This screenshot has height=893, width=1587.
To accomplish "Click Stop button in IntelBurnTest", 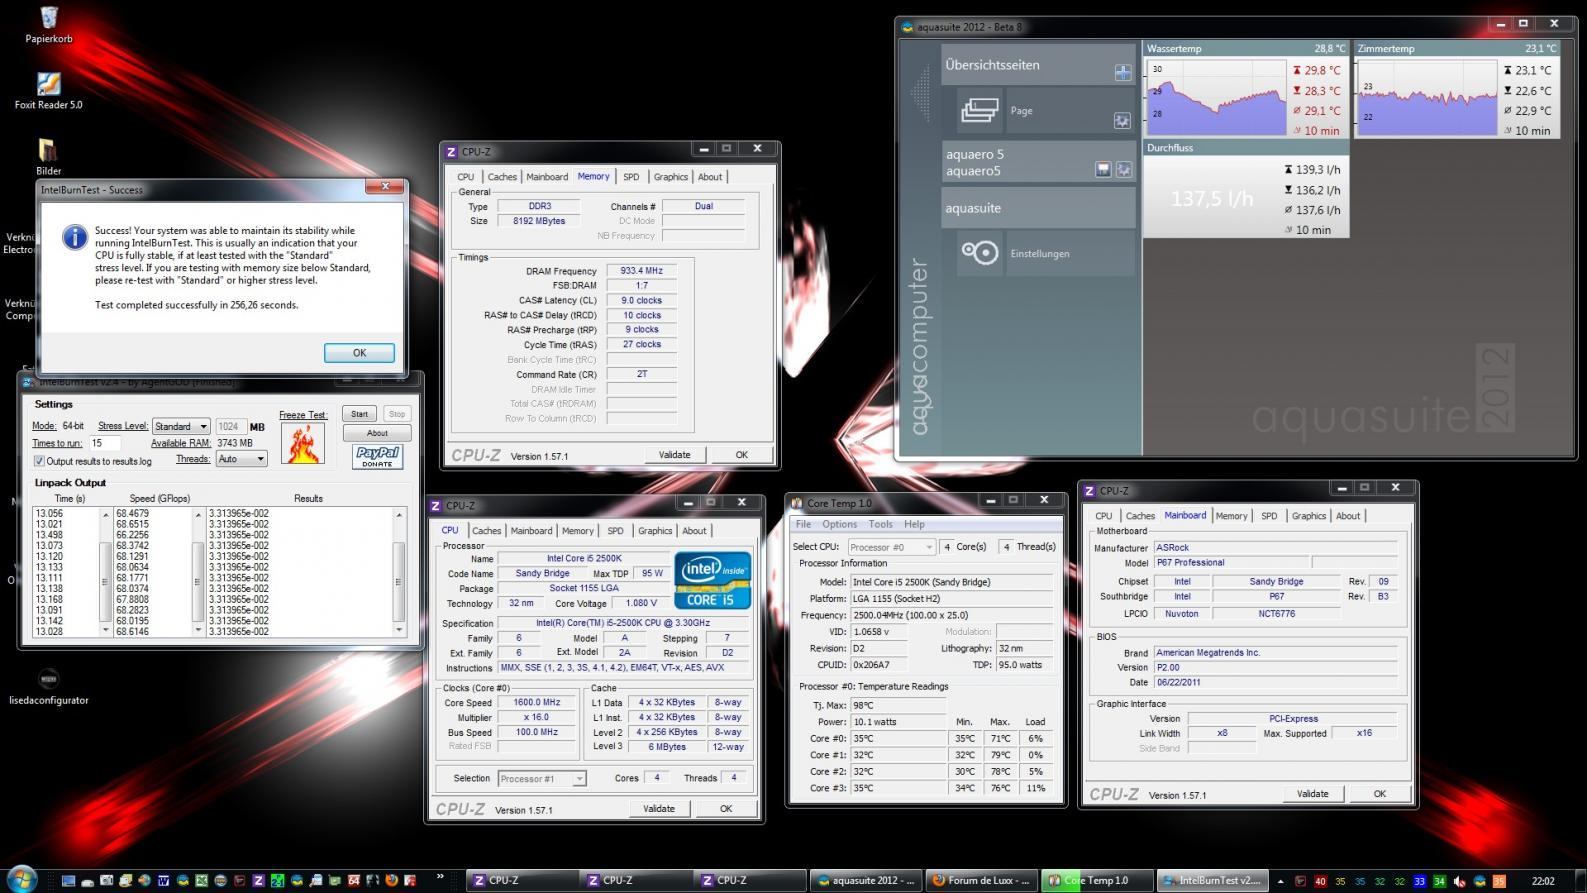I will [x=396, y=414].
